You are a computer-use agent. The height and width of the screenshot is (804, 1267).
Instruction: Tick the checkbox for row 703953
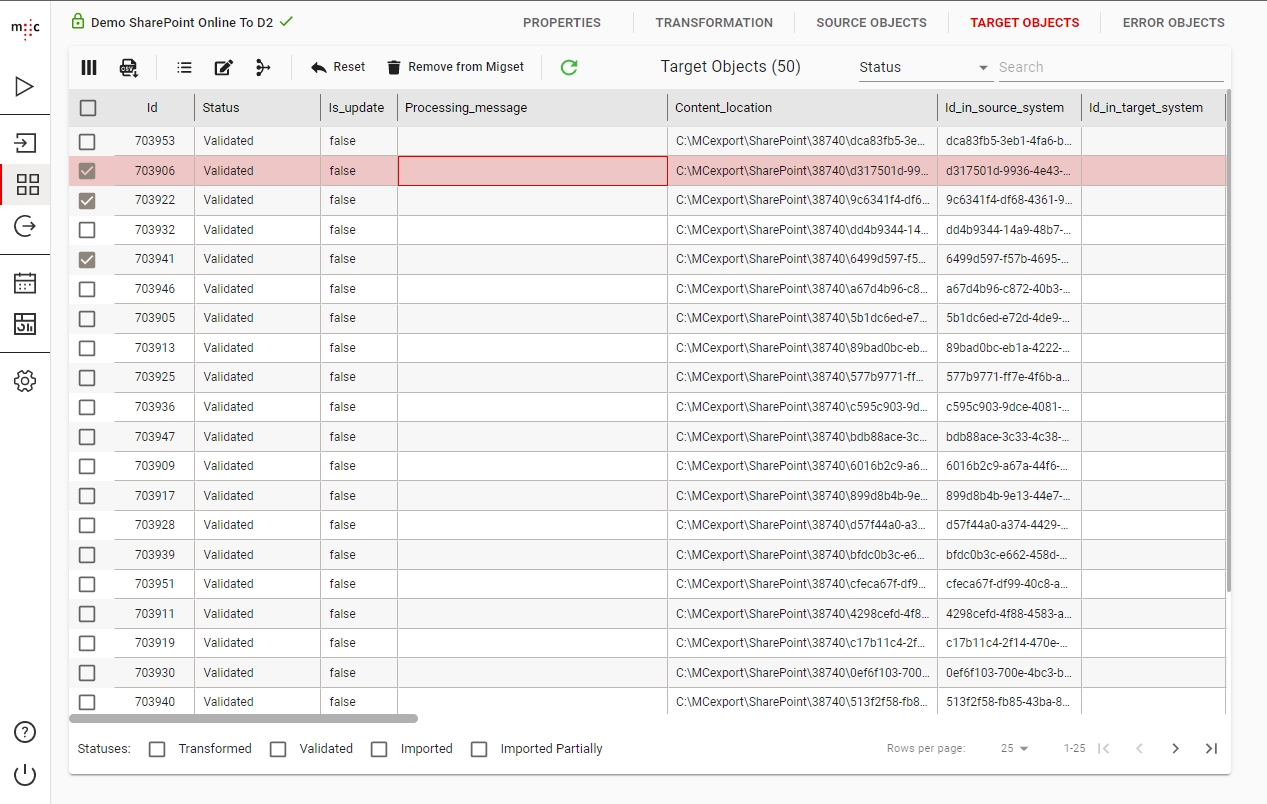click(x=88, y=141)
